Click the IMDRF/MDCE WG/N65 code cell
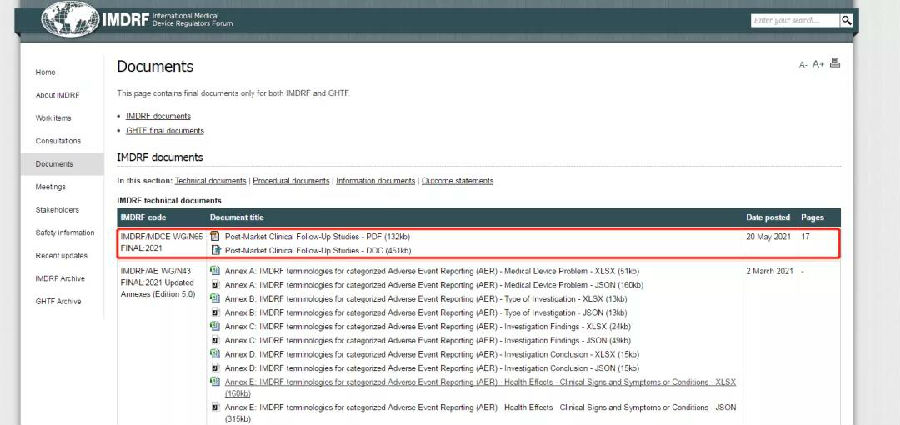The height and width of the screenshot is (425, 900). pos(162,244)
